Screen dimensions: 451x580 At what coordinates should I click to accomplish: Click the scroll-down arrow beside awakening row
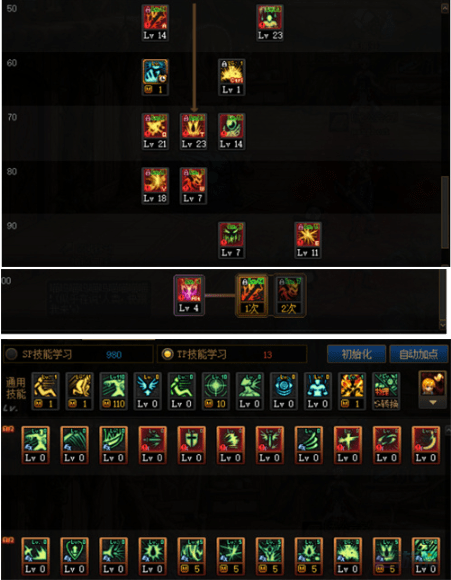click(442, 324)
